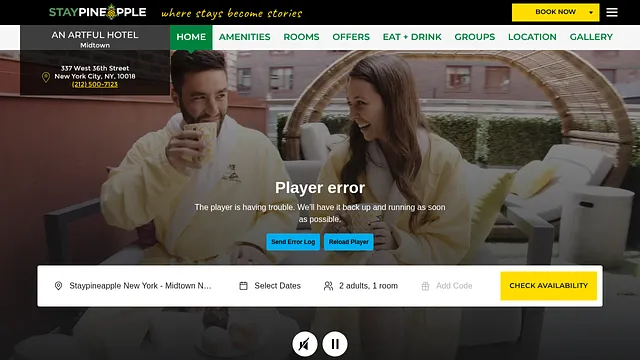This screenshot has width=640, height=360.
Task: Open the Eat + Drink tab
Action: 412,37
